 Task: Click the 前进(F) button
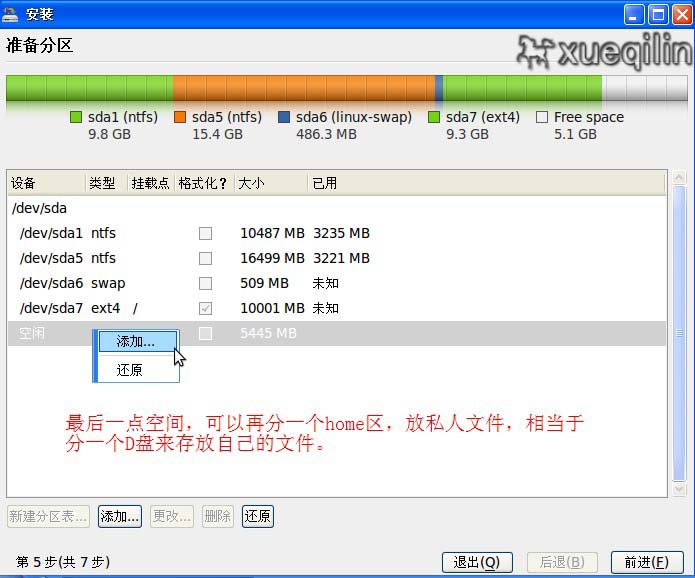[x=647, y=562]
